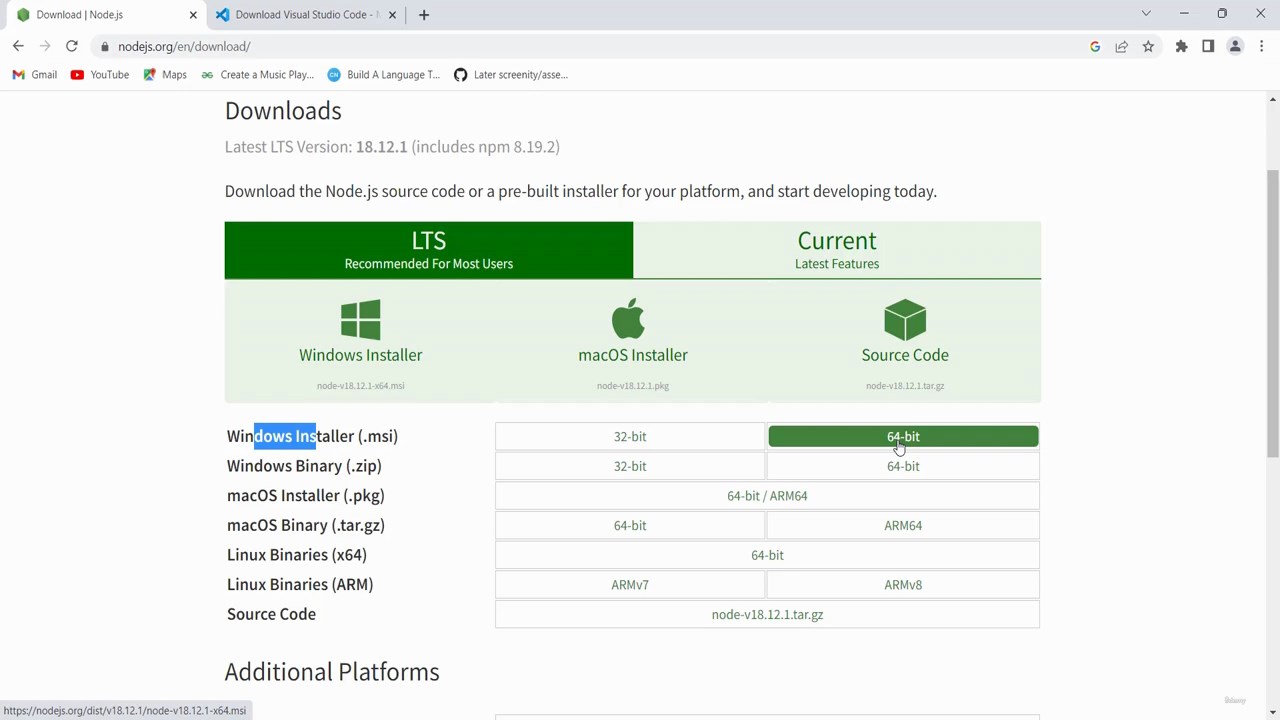This screenshot has width=1280, height=720.
Task: Click the macOS Binary (.tar.gz) row label
Action: (306, 525)
